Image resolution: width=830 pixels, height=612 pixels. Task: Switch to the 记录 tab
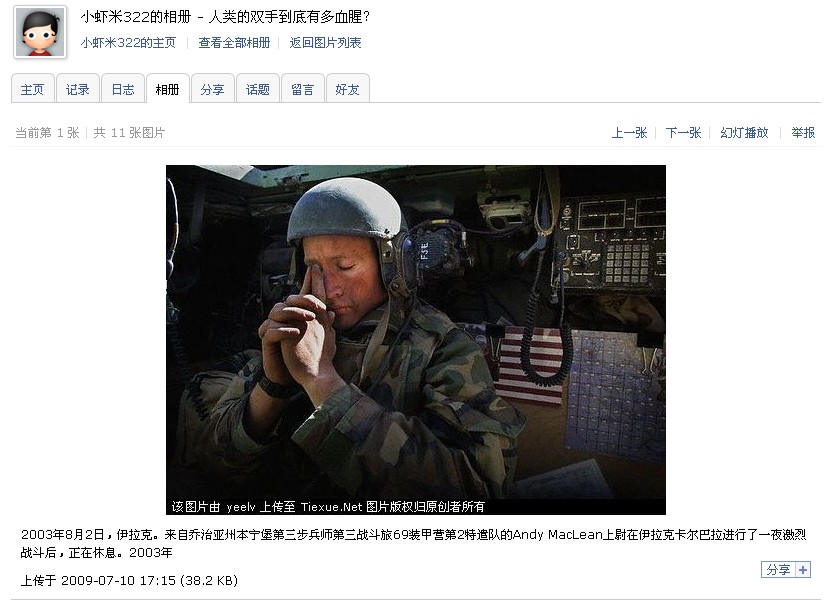click(77, 89)
